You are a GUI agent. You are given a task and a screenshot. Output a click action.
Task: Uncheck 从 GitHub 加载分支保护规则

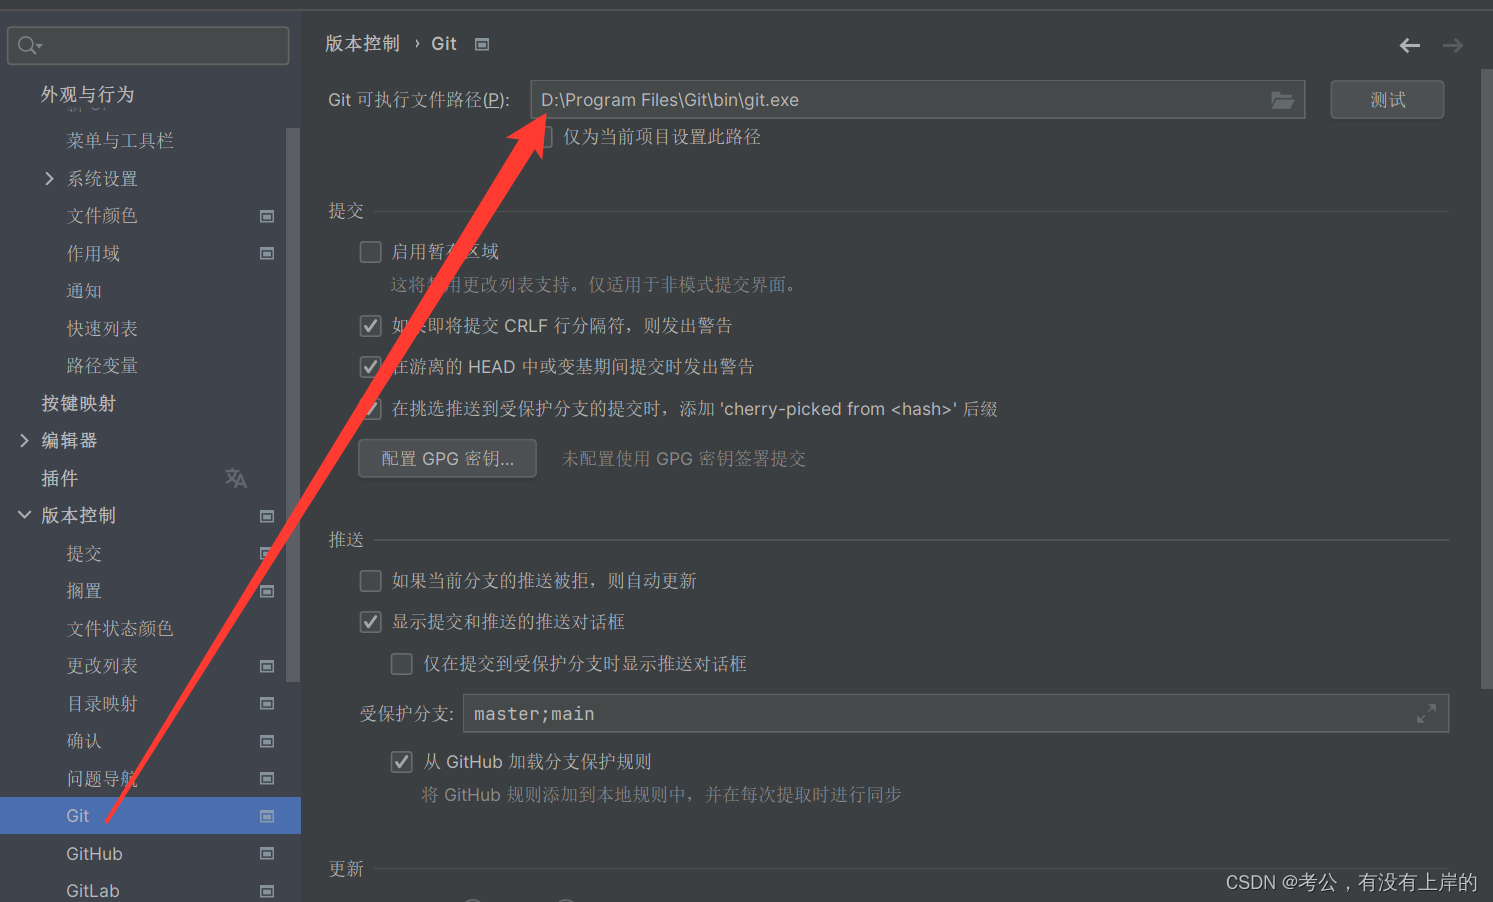(402, 761)
